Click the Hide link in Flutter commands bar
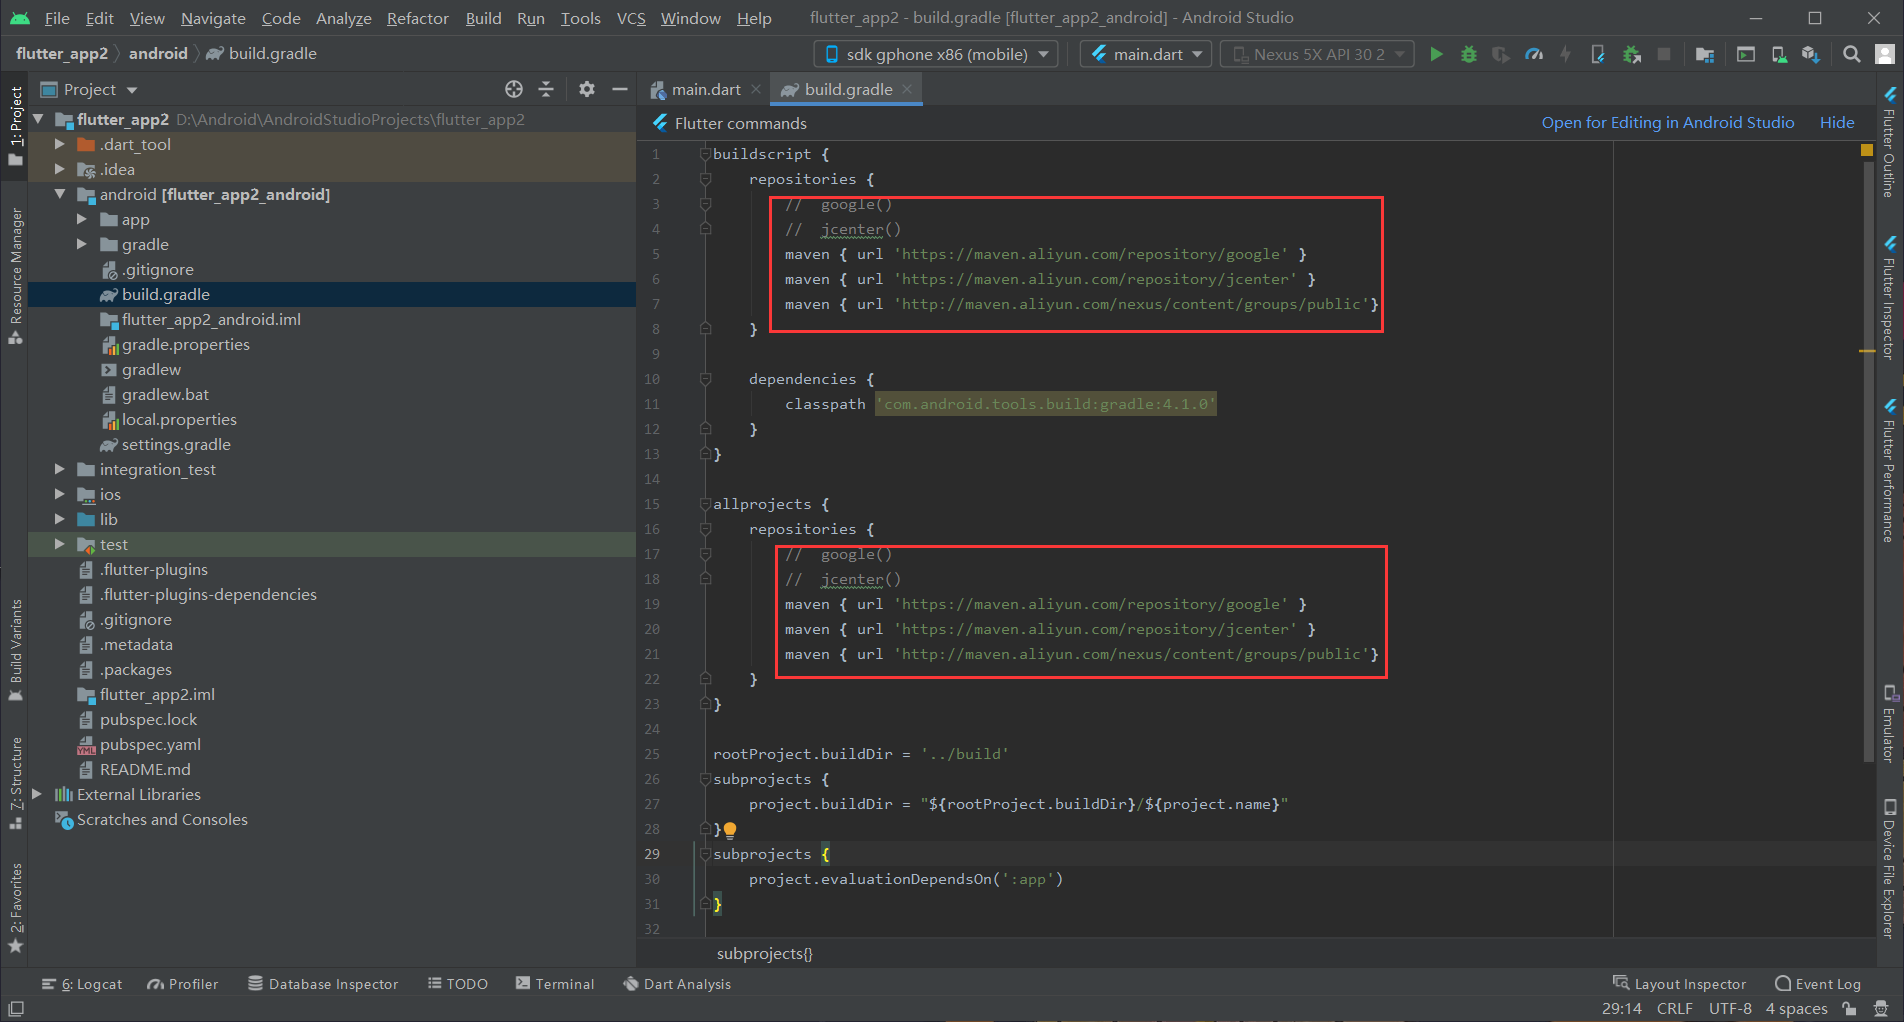The image size is (1904, 1022). [1837, 122]
